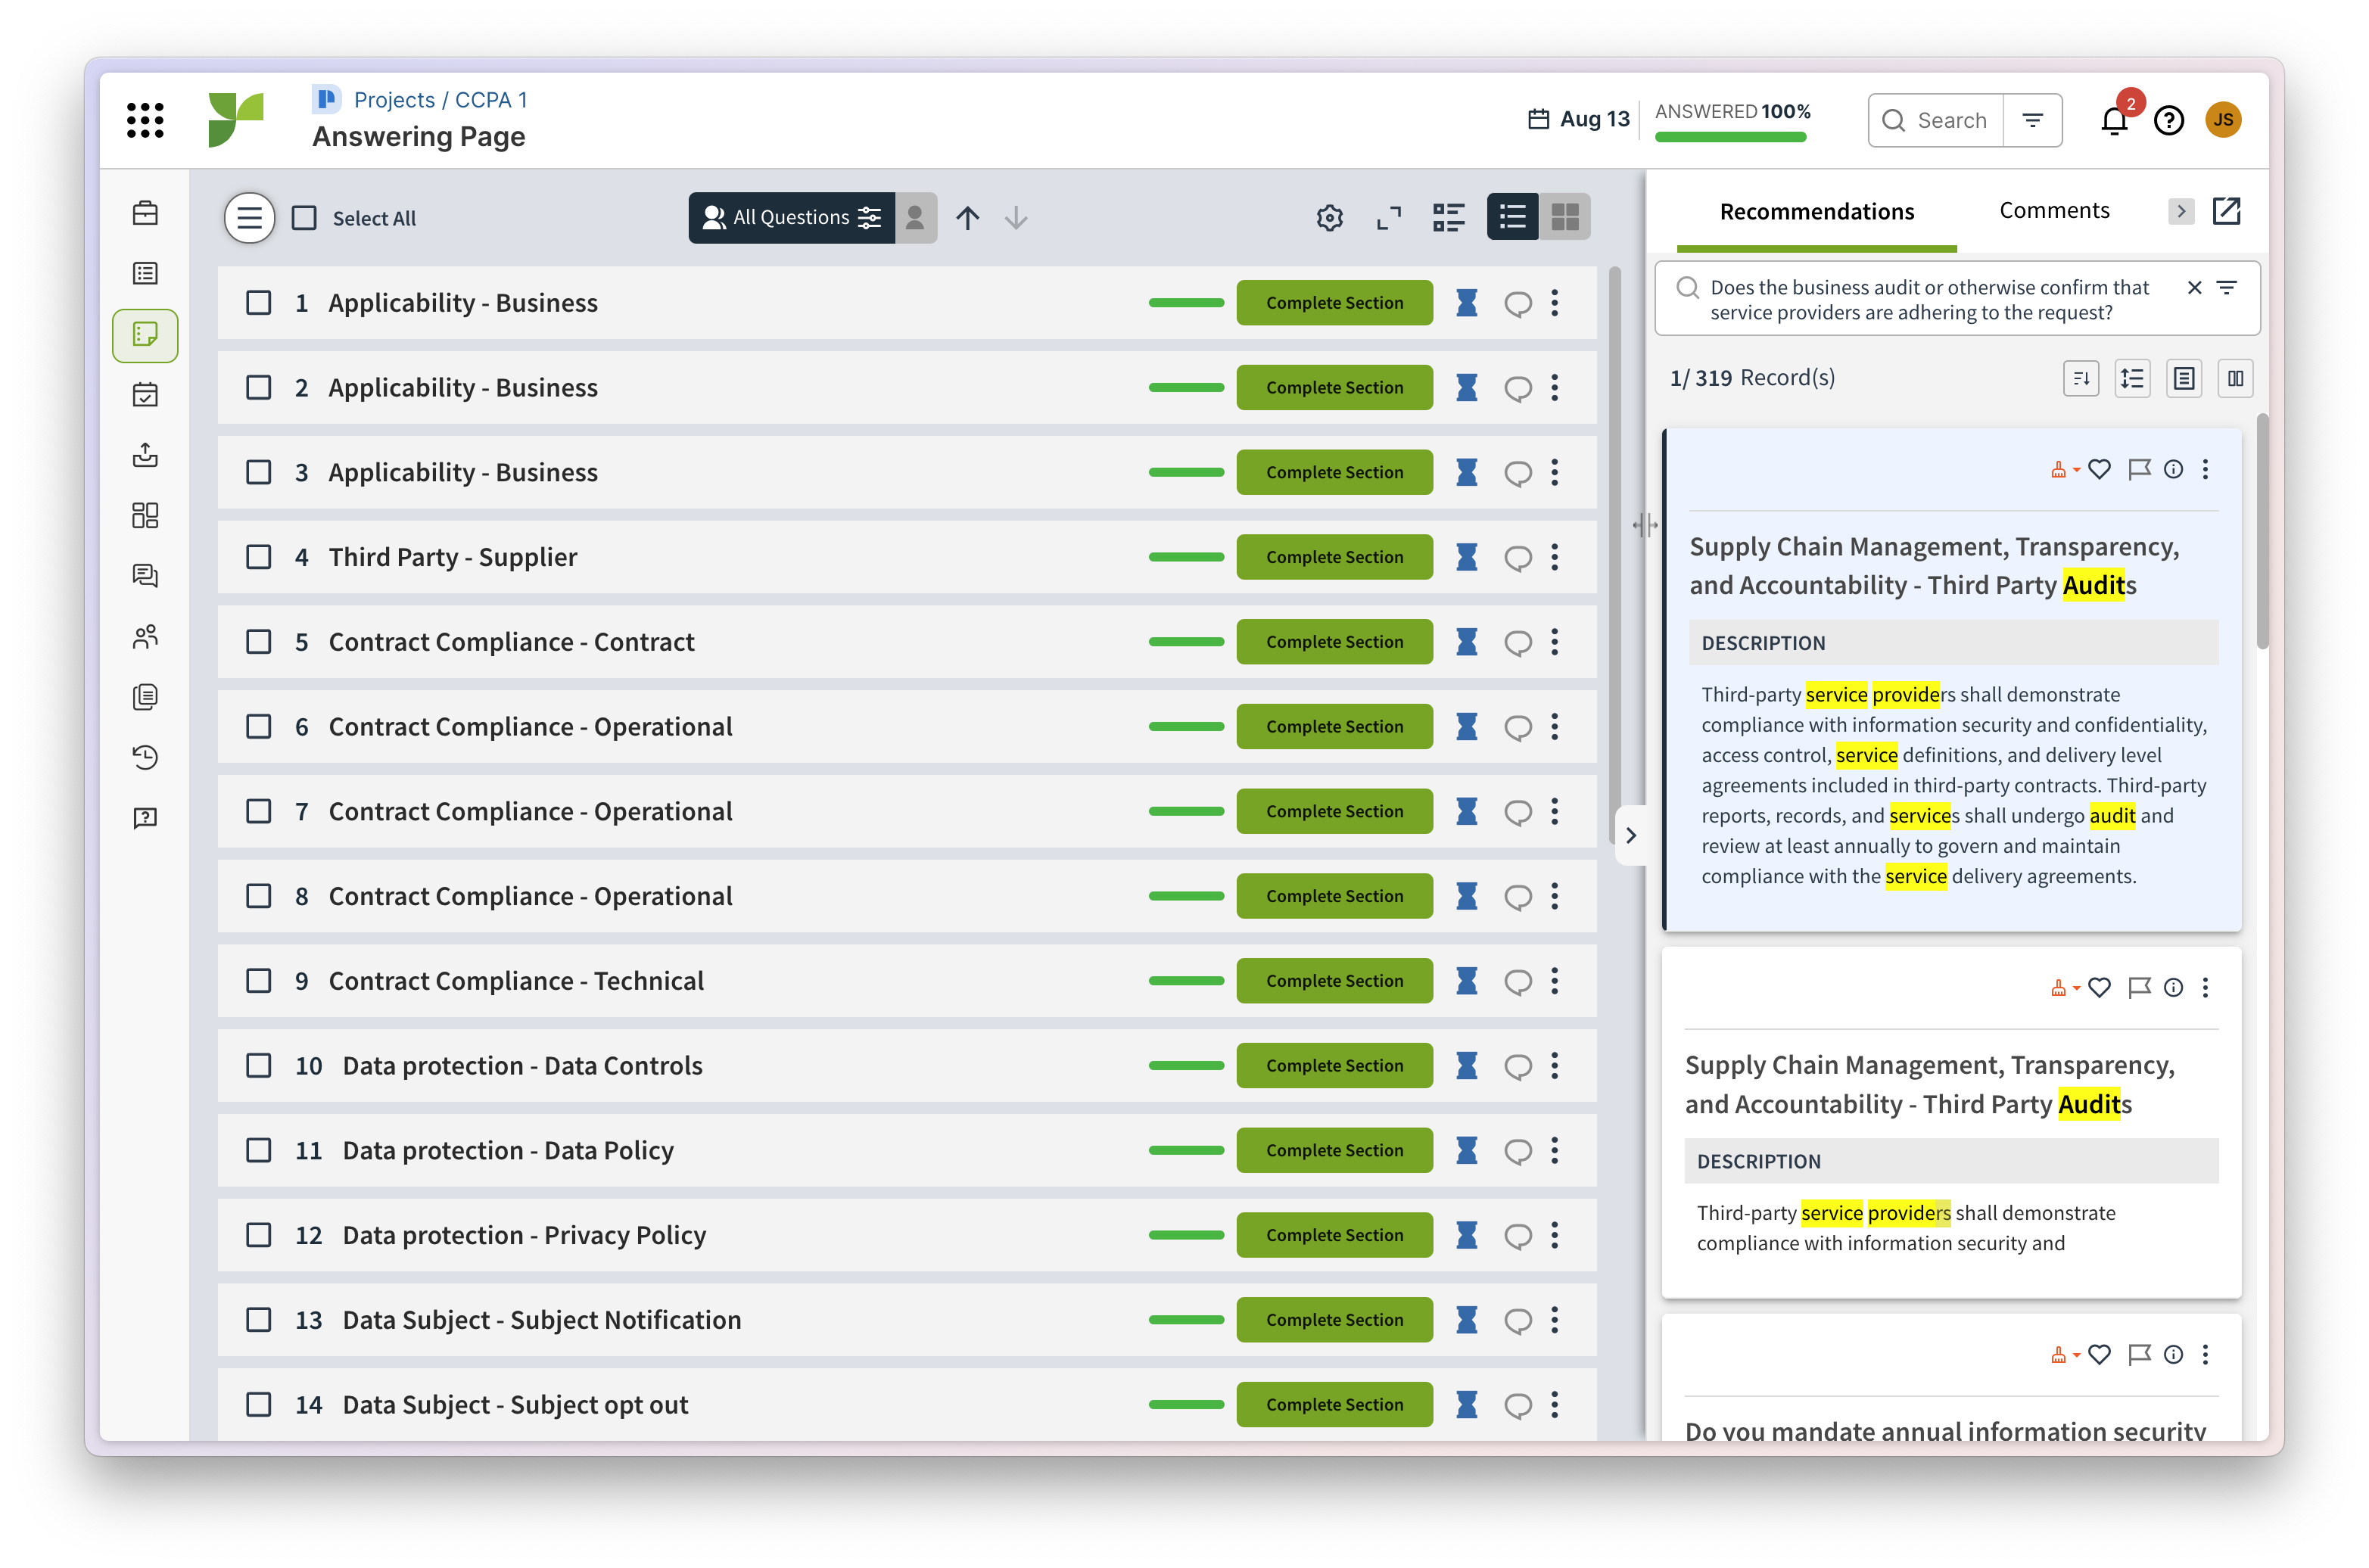Tick checkbox for Third Party - Supplier
This screenshot has height=1568, width=2369.
pos(259,557)
